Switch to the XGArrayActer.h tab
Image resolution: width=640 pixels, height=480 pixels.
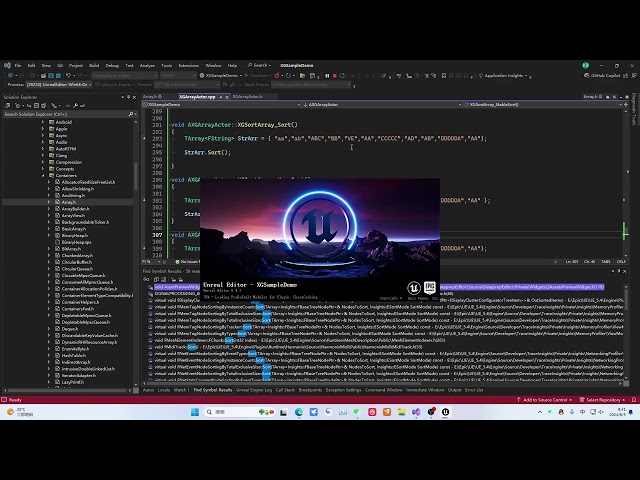[248, 97]
